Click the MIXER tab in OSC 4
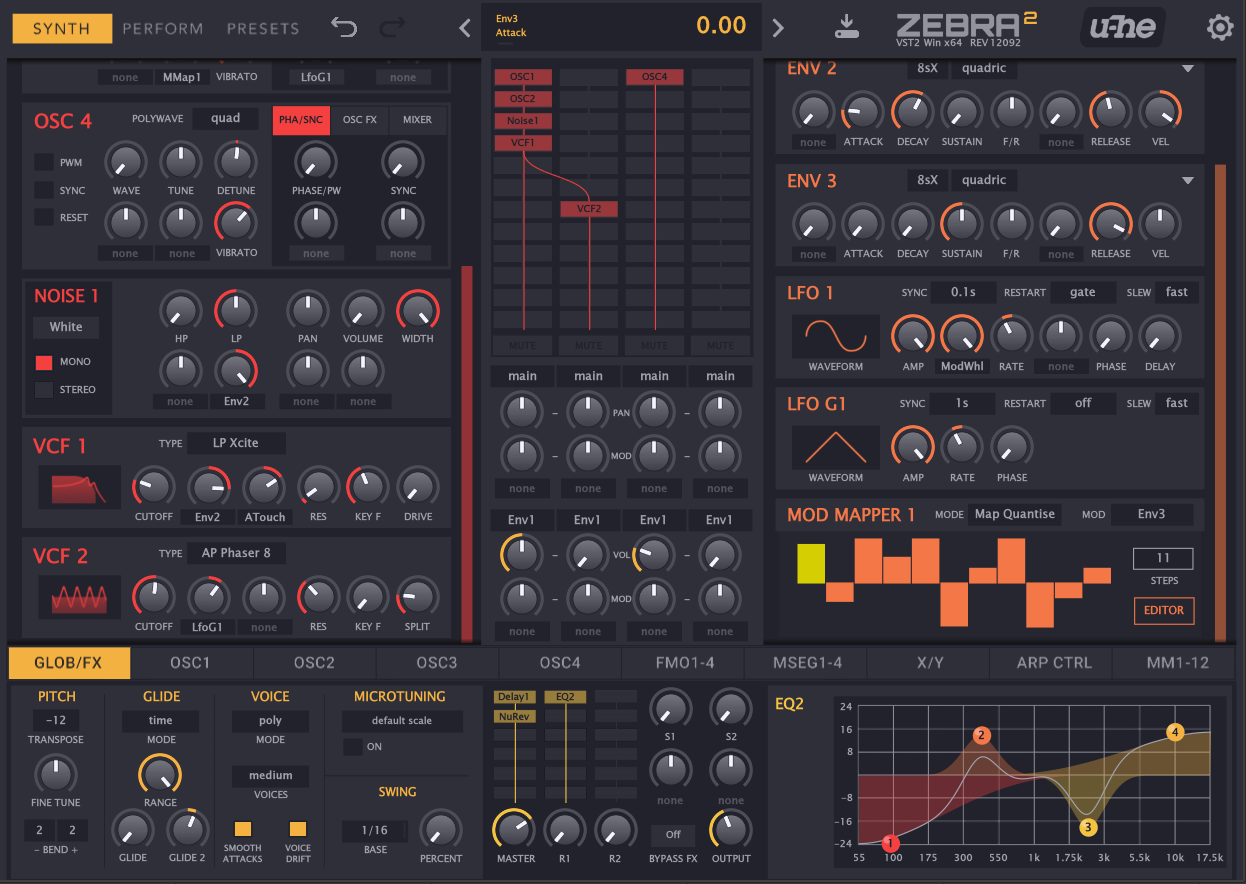Screen dimensions: 1246x884 pos(417,120)
